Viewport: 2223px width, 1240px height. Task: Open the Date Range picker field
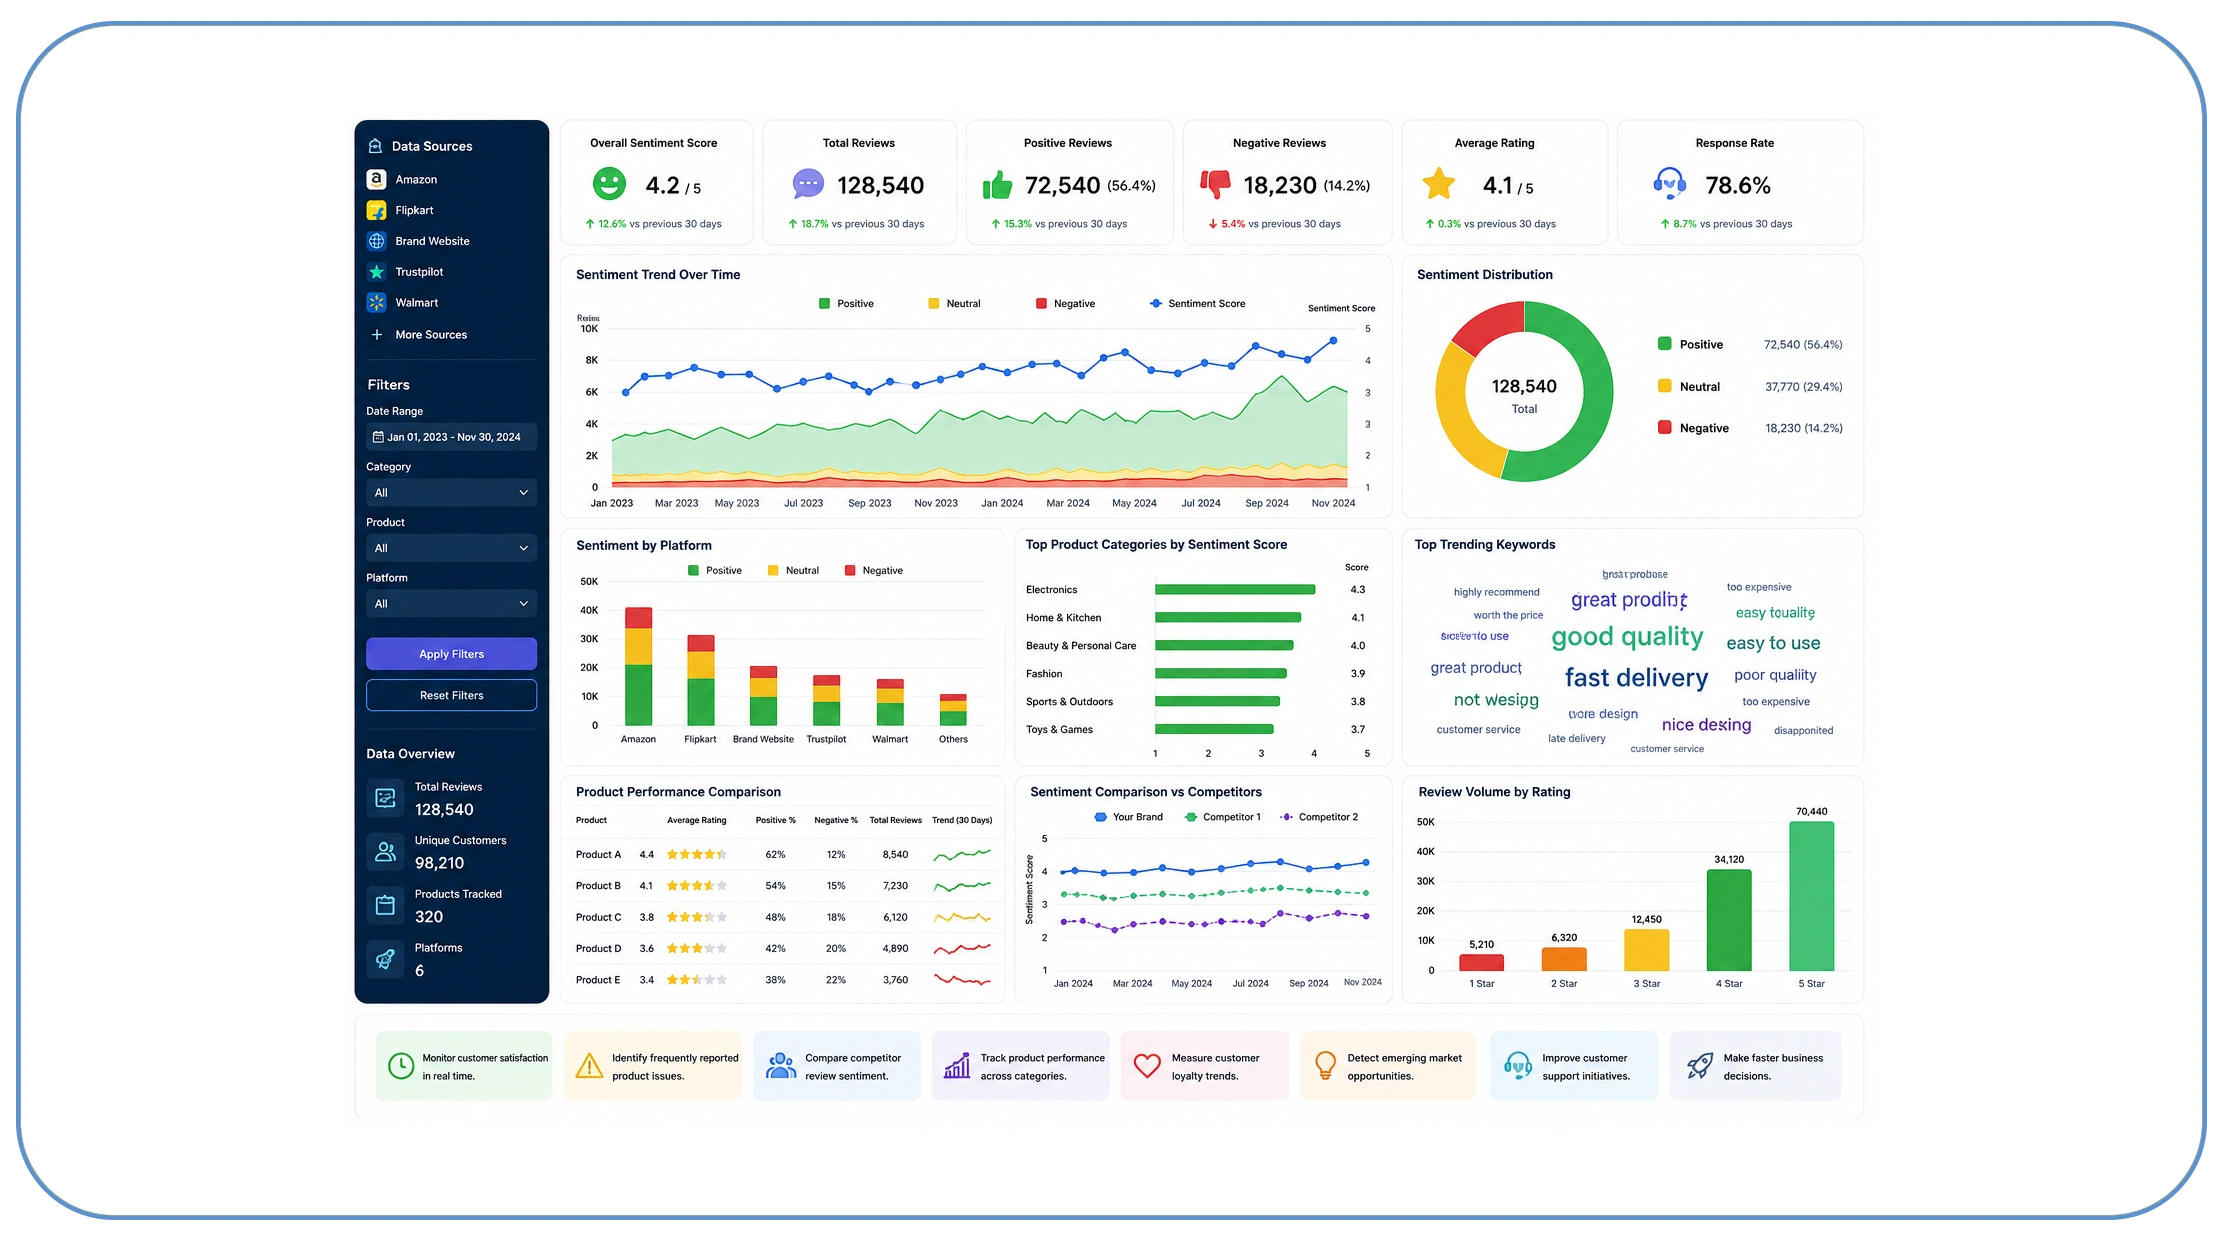(x=451, y=437)
